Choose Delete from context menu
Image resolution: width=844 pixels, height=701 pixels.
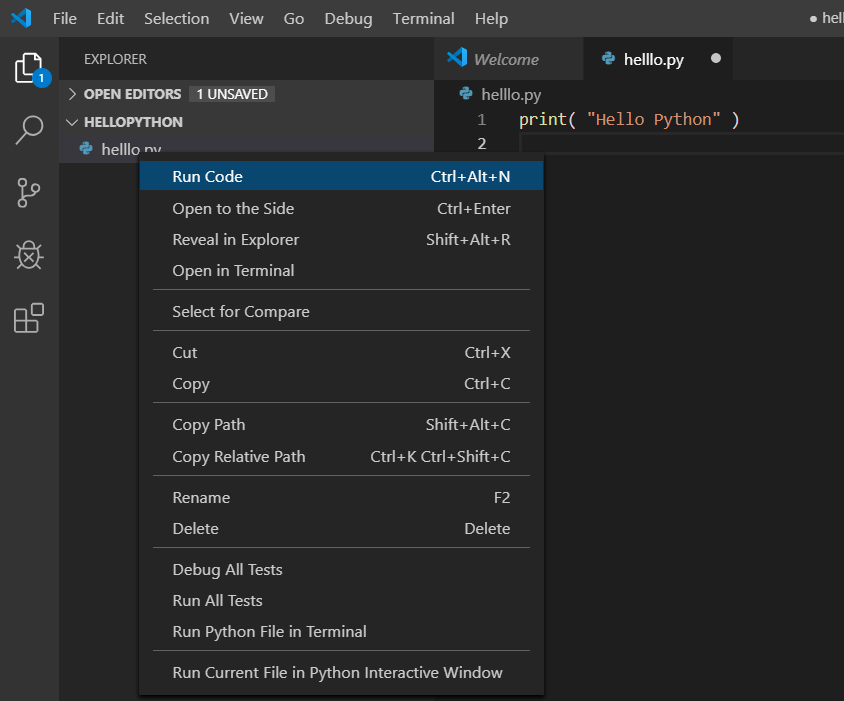(341, 528)
